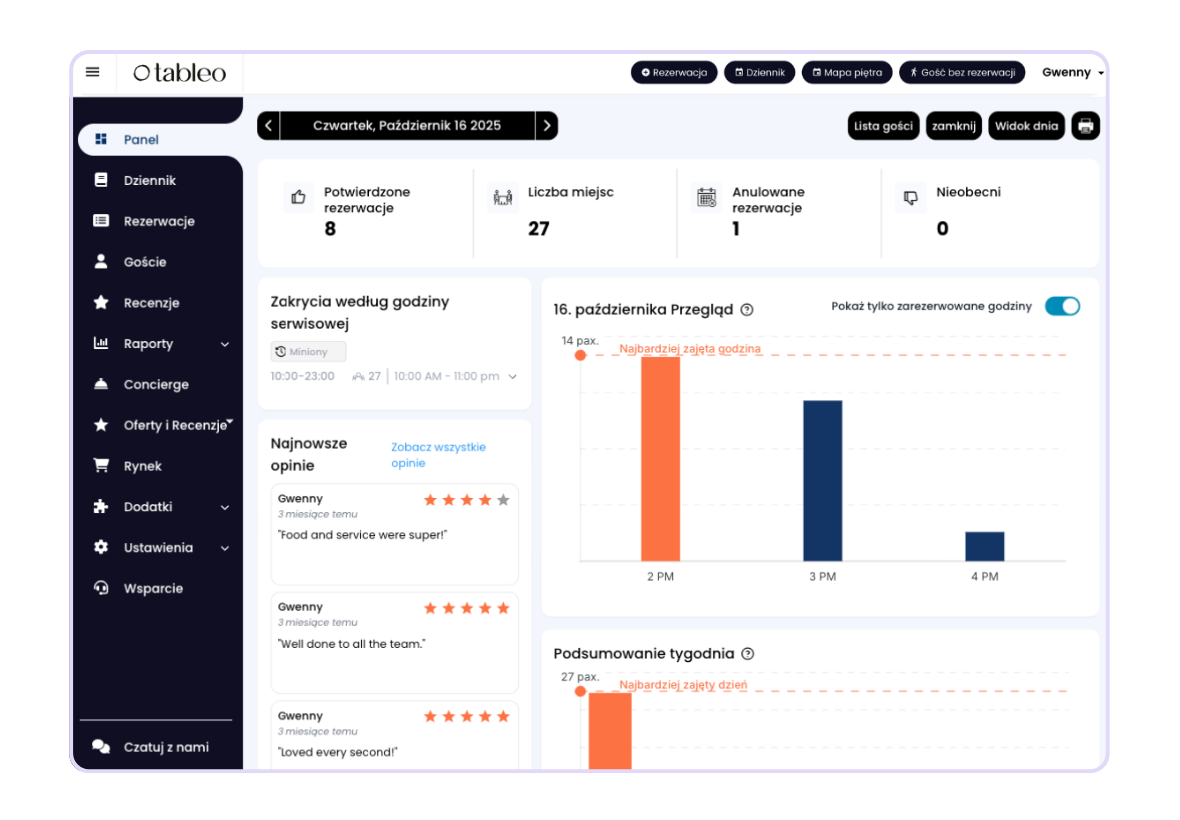1180x820 pixels.
Task: Select Goście in the sidebar
Action: [145, 262]
